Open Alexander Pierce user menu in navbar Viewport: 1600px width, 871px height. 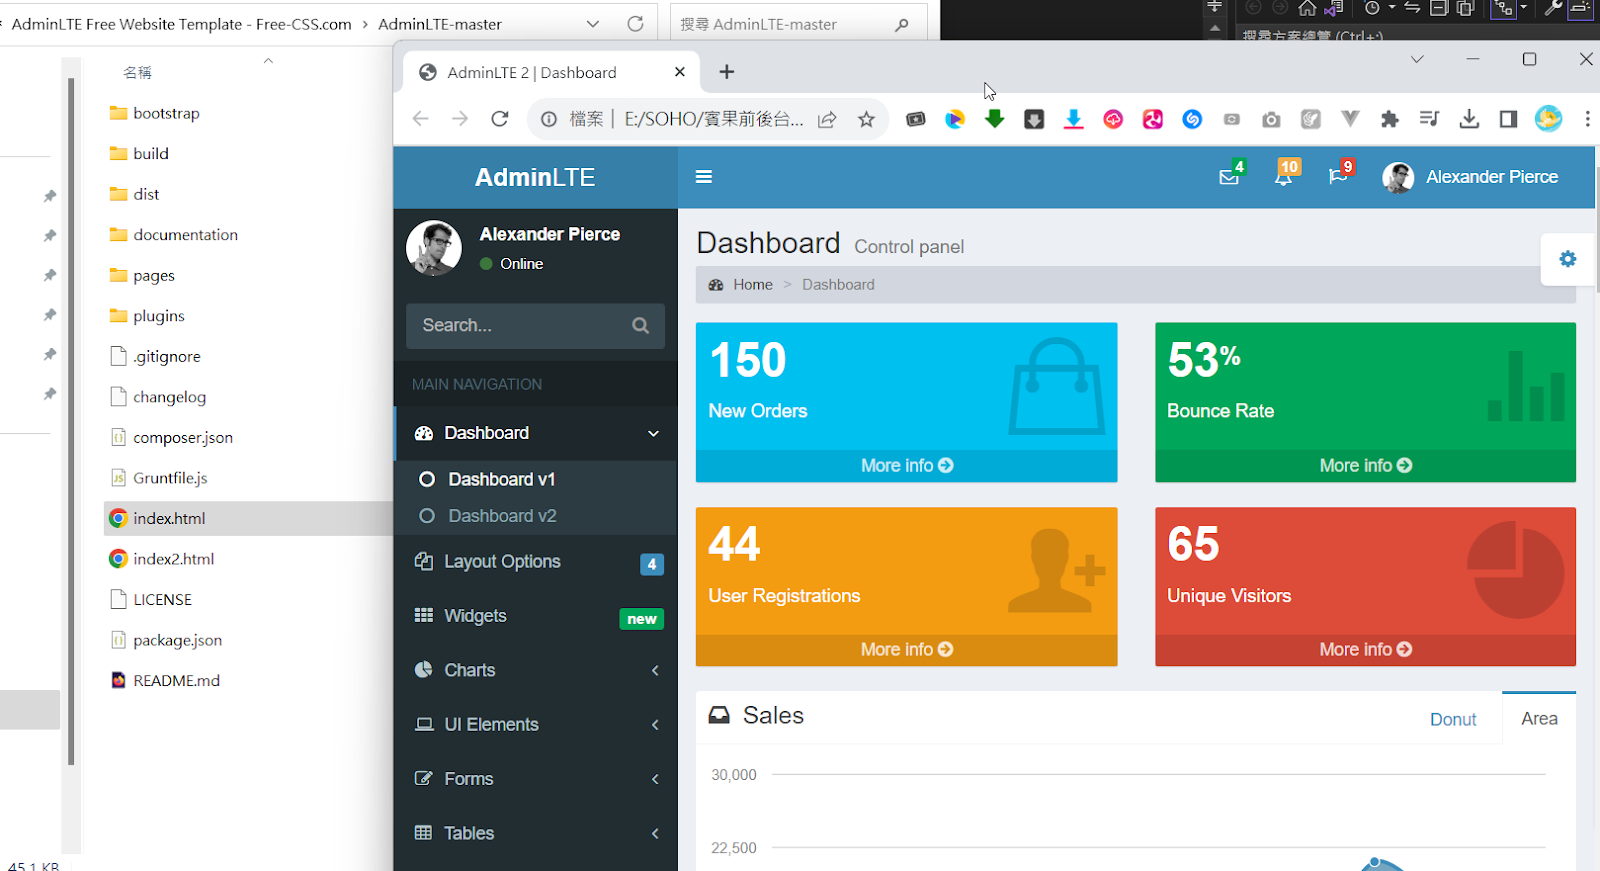(1470, 177)
